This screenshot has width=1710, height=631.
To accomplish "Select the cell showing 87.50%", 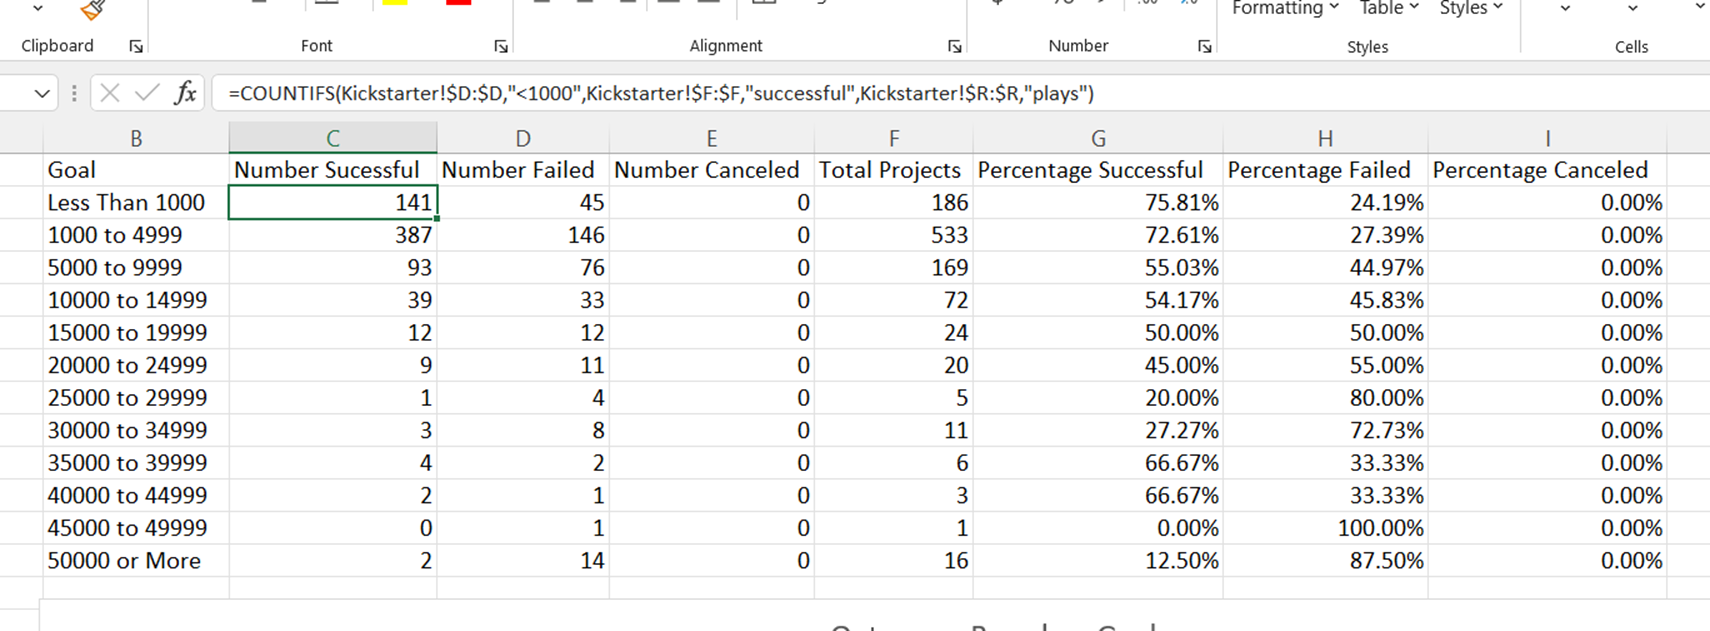I will [1325, 561].
